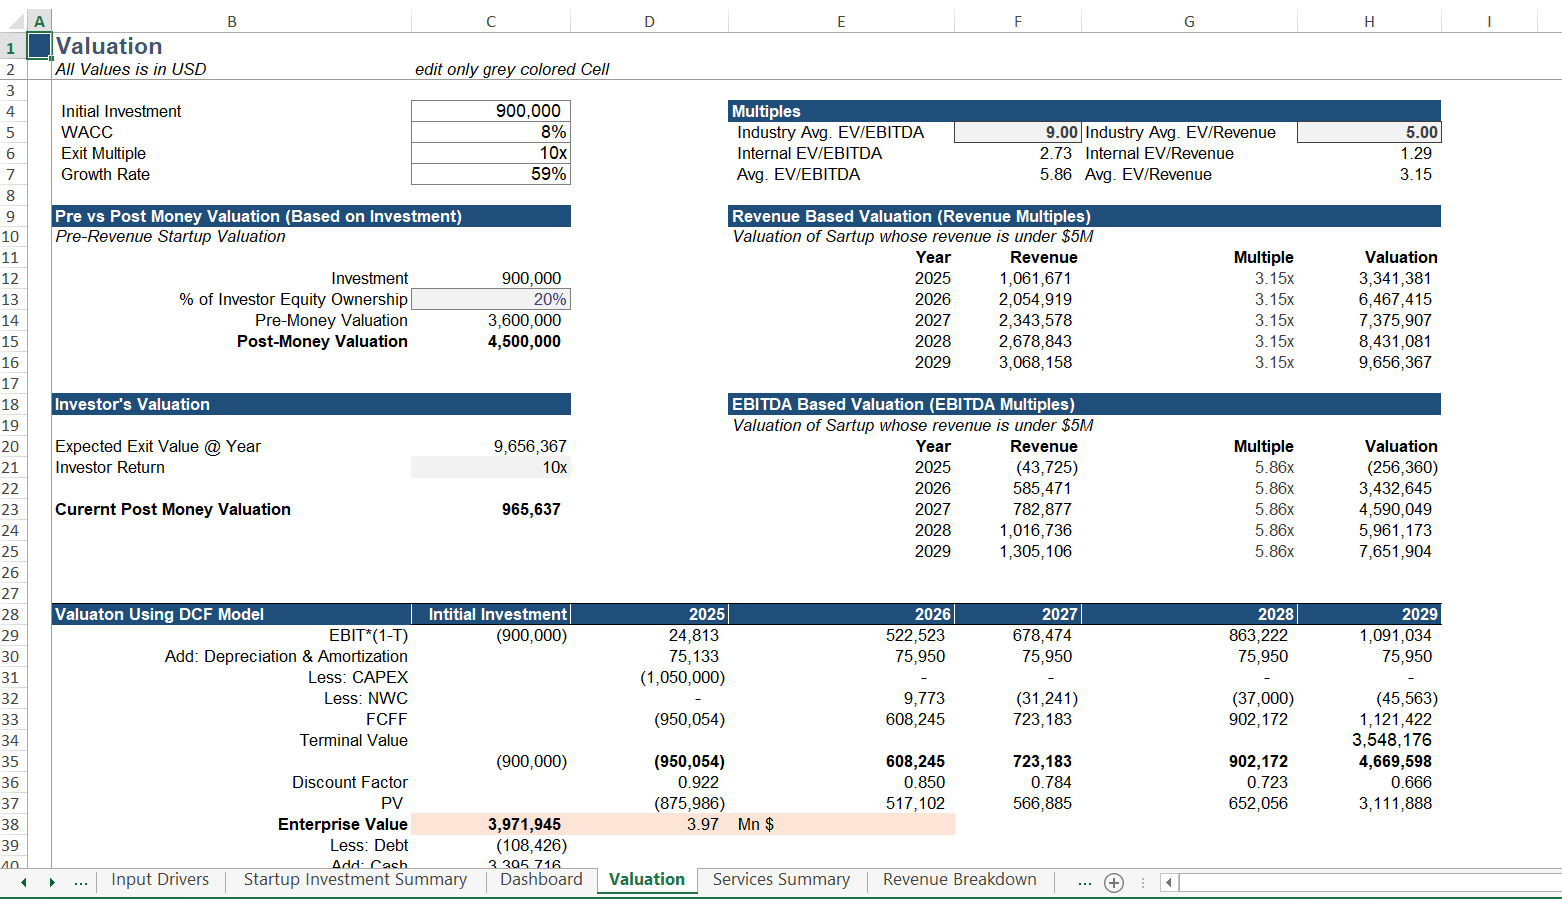Edit the WACC 8% cell
This screenshot has height=899, width=1562.
coord(491,132)
